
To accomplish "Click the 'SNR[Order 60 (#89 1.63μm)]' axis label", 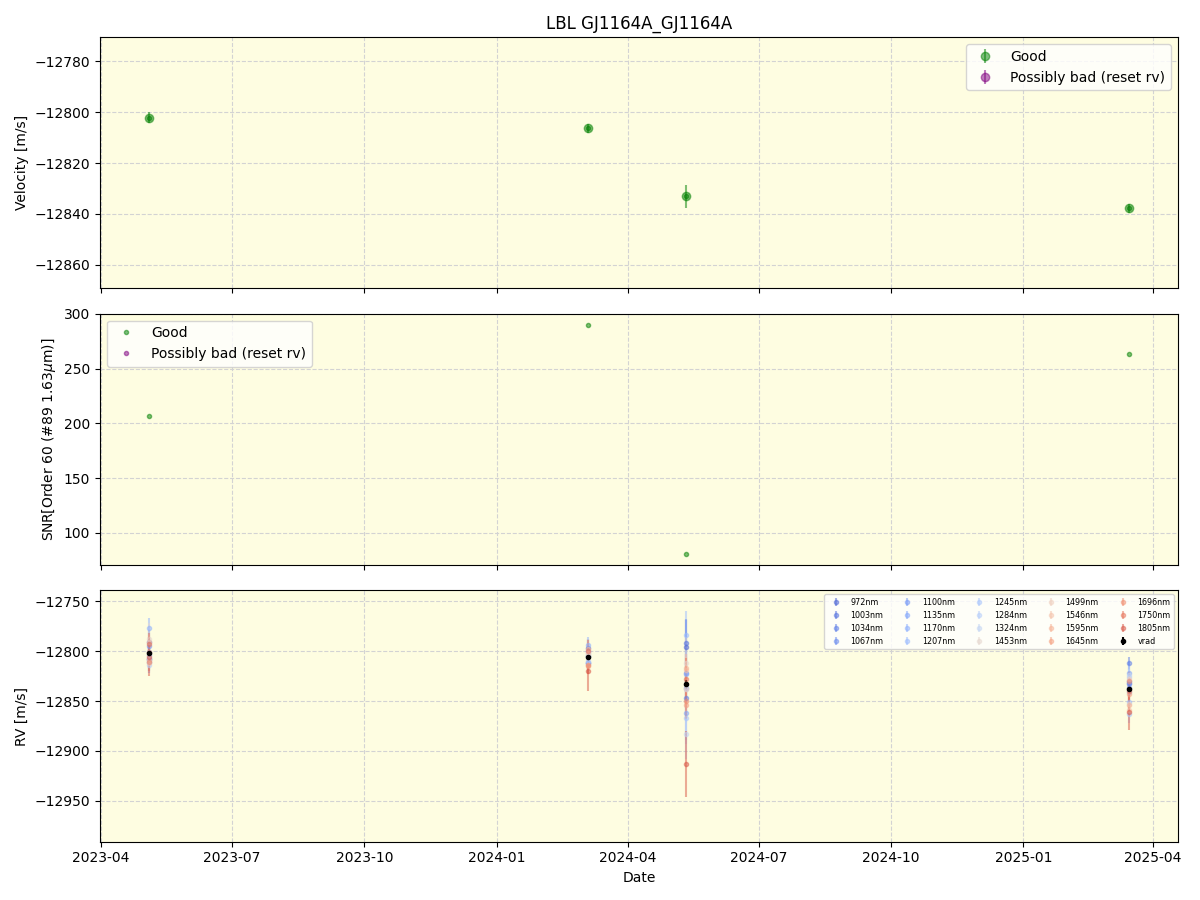I will (x=48, y=439).
